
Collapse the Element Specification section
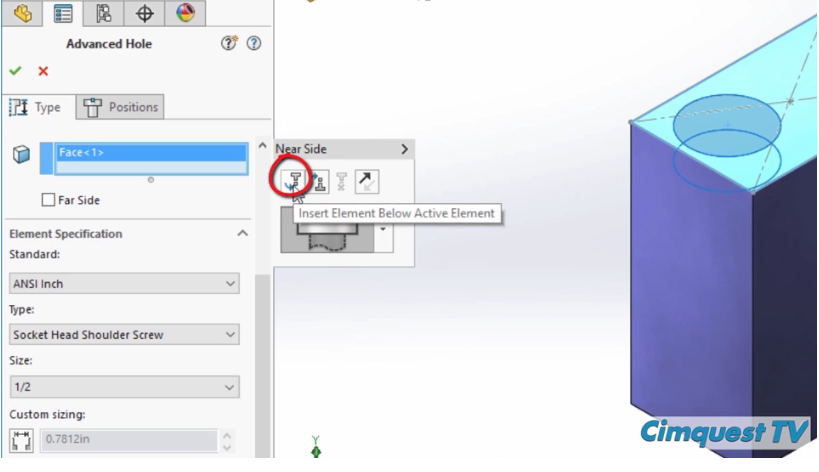click(x=242, y=233)
